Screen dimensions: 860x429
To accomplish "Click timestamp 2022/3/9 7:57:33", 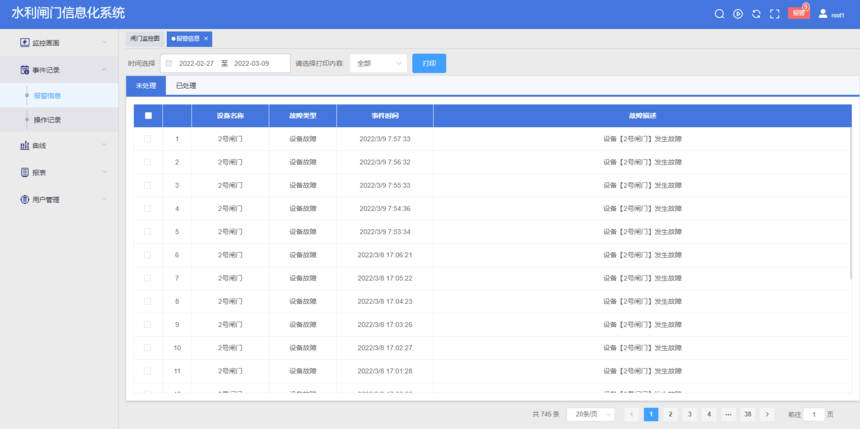I will (385, 139).
